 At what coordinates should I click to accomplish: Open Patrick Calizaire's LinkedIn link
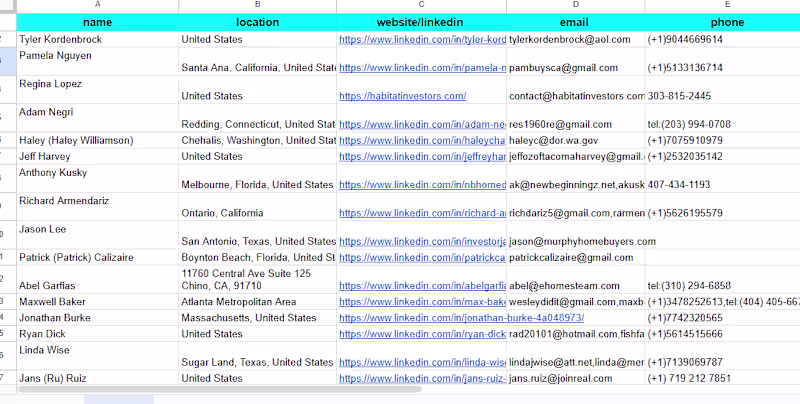click(x=422, y=258)
